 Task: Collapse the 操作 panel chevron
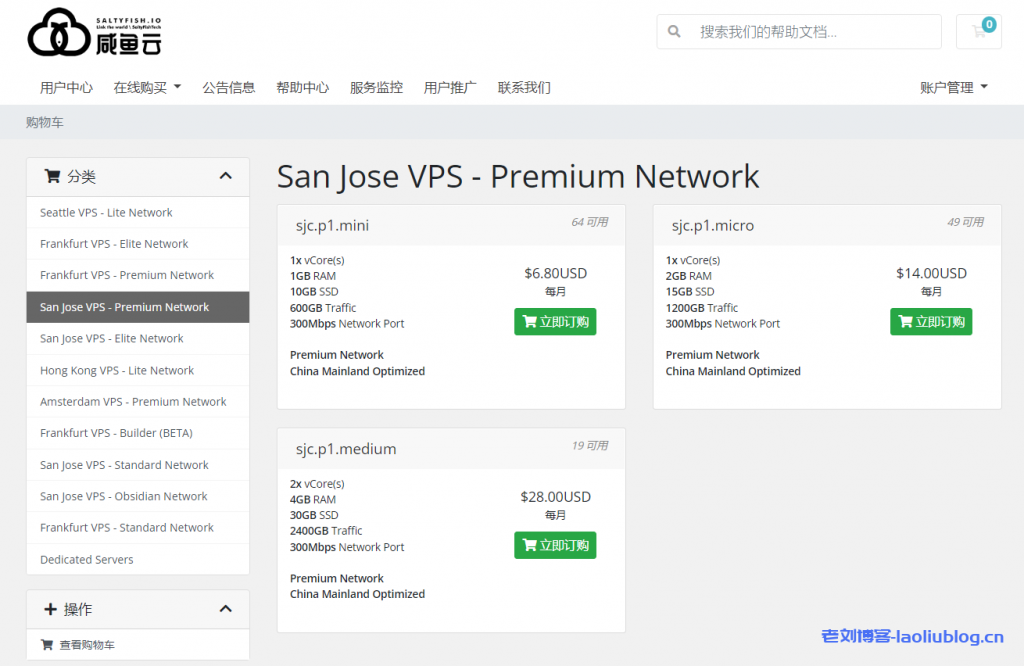(x=226, y=609)
